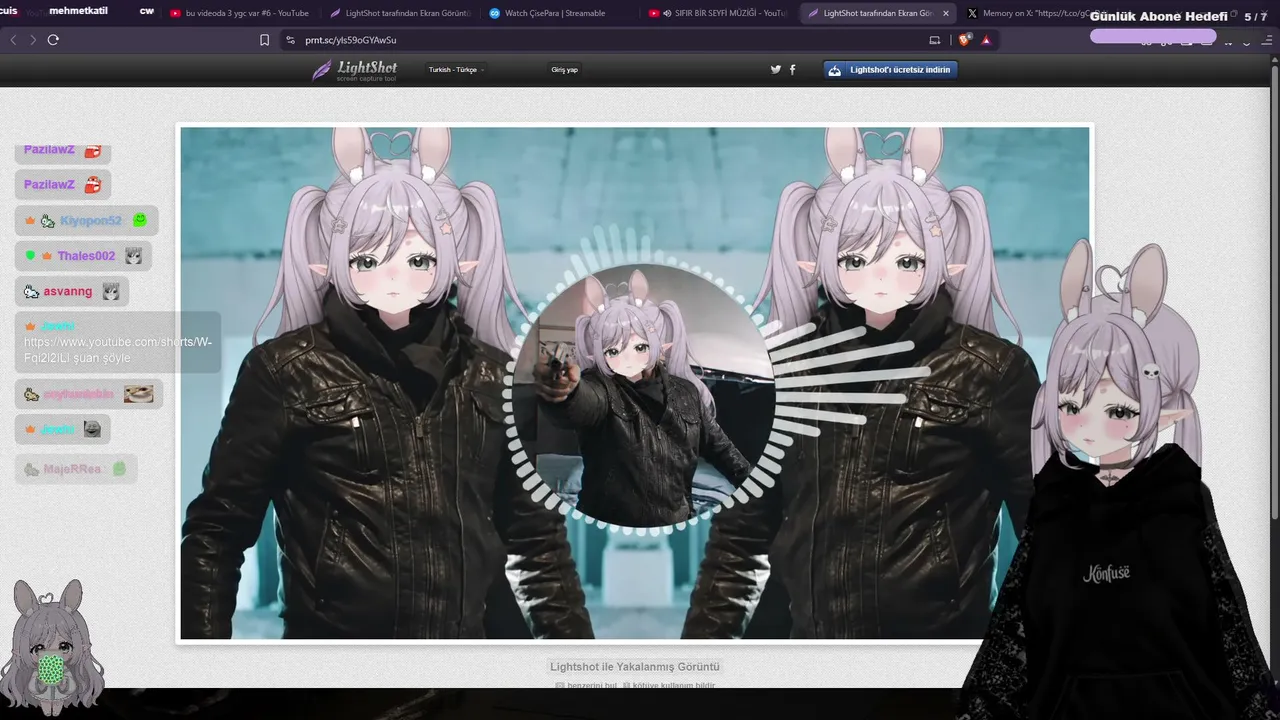Close the active LightShot tab
Viewport: 1280px width, 720px height.
click(x=945, y=13)
